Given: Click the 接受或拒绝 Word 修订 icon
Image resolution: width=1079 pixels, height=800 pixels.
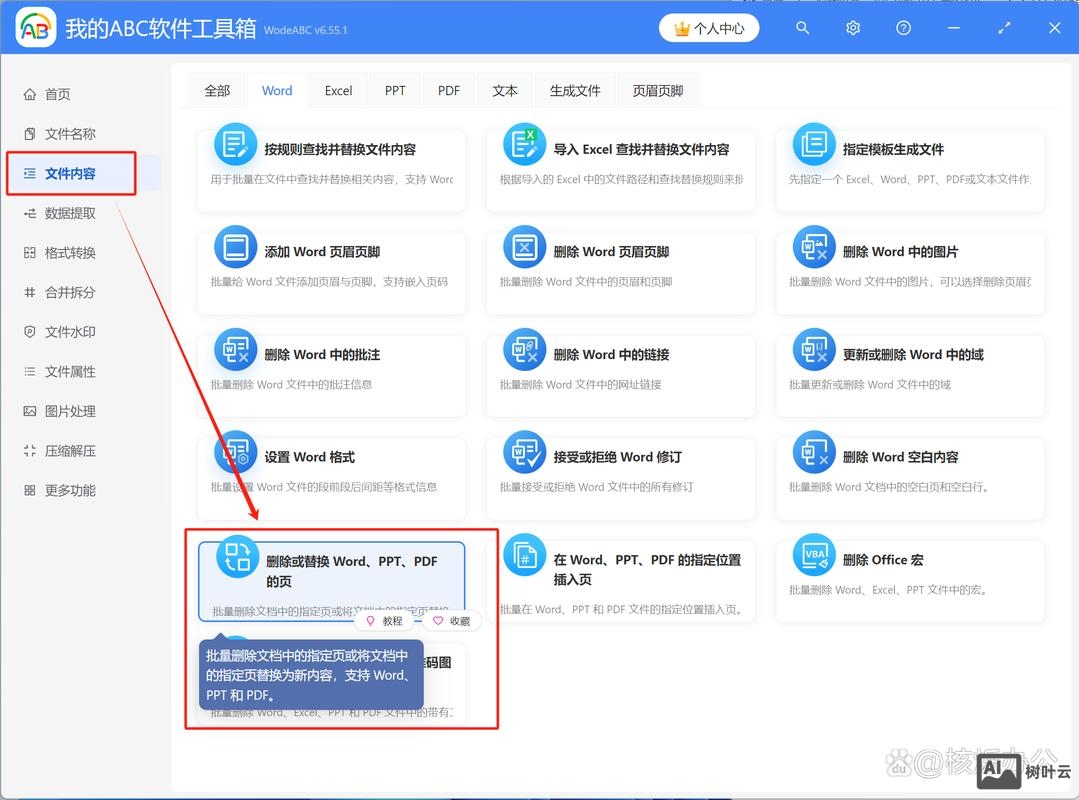Looking at the screenshot, I should pos(524,452).
